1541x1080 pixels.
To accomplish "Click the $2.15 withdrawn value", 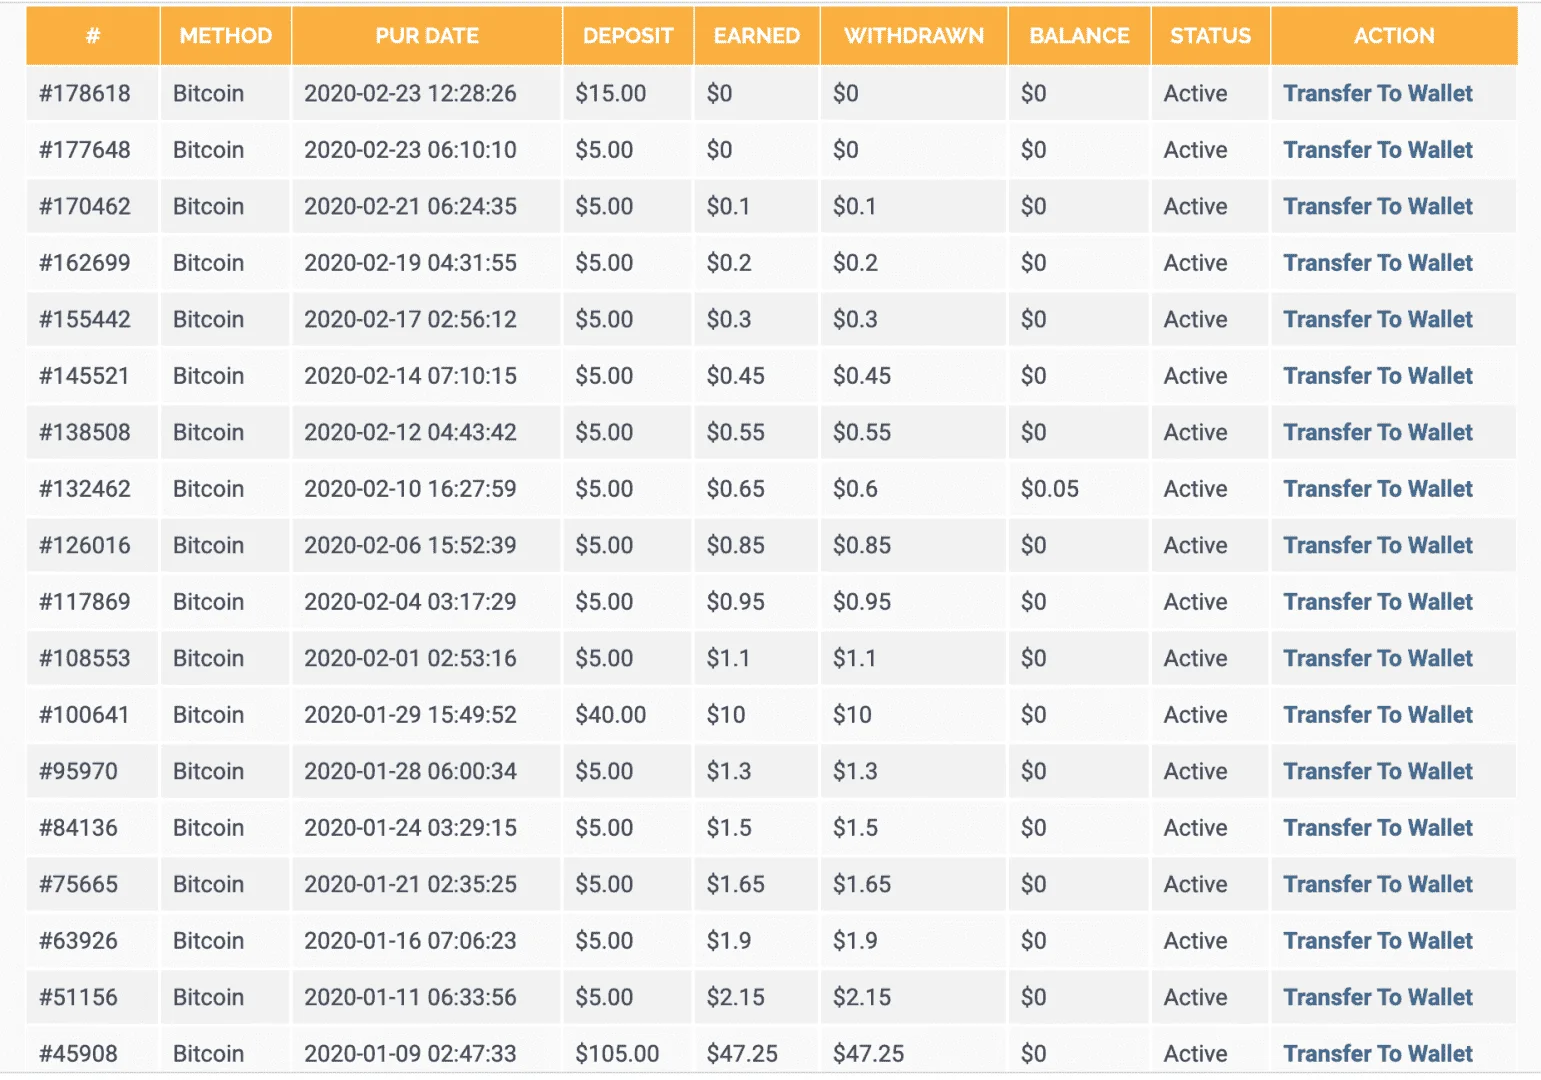I will [x=862, y=997].
